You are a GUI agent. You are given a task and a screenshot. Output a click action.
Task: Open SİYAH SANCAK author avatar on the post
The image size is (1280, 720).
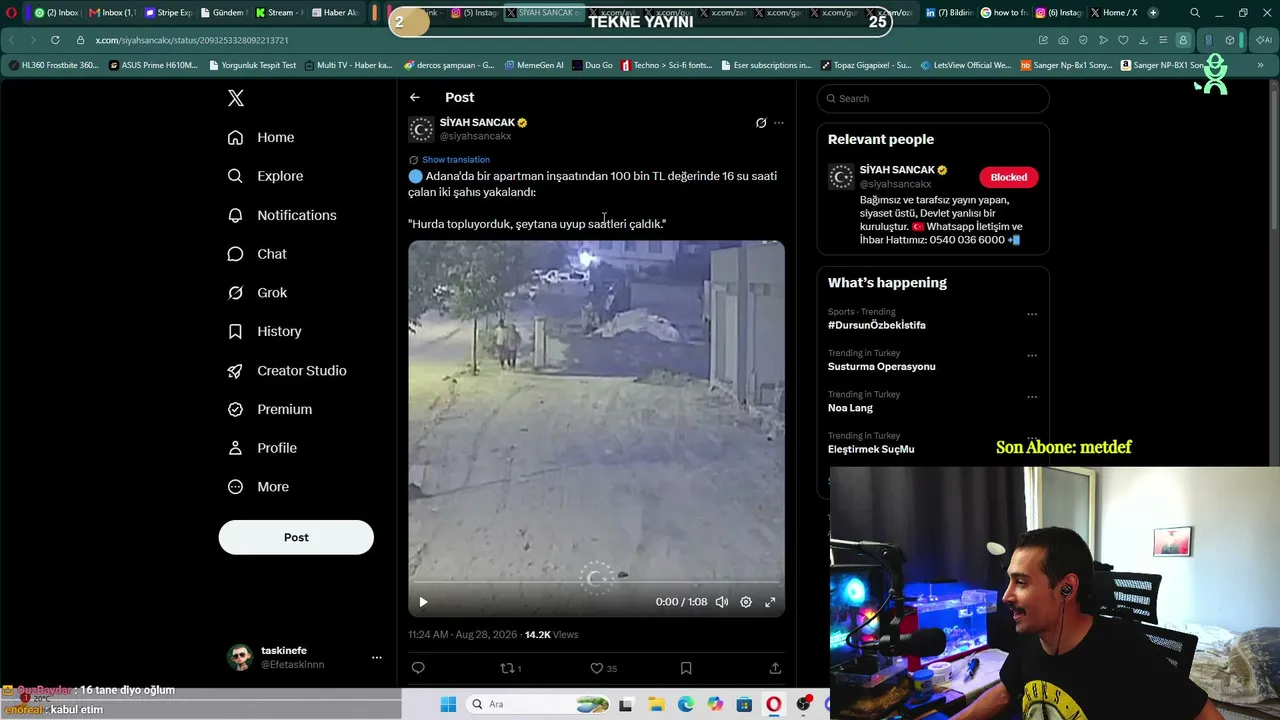[x=421, y=129]
